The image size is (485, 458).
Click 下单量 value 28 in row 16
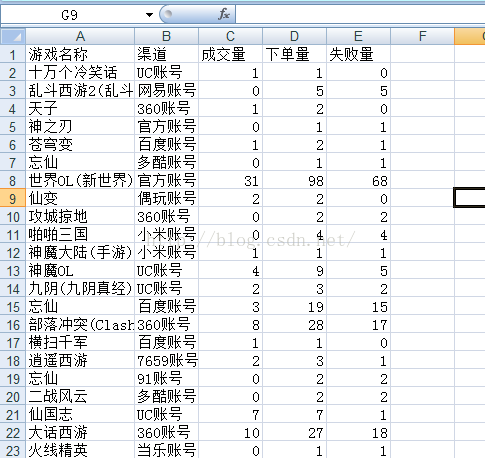(x=295, y=324)
